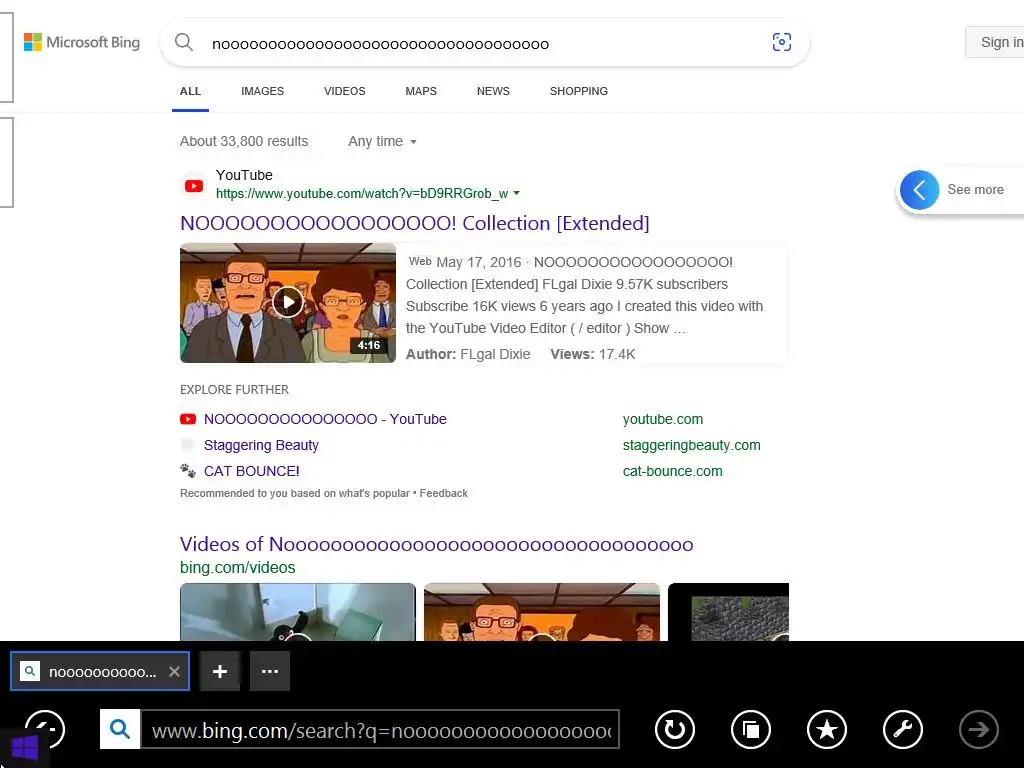Click the search magnifier icon in Bing box
Image resolution: width=1024 pixels, height=768 pixels.
pyautogui.click(x=184, y=42)
